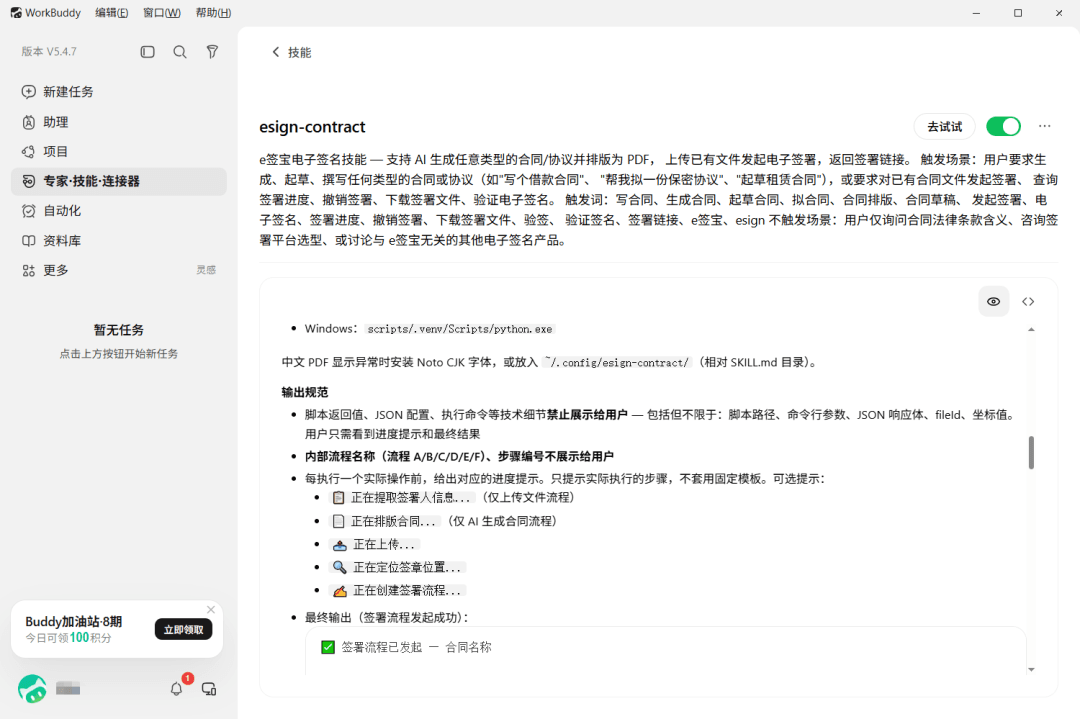The height and width of the screenshot is (719, 1080).
Task: Select 助理 in the sidebar
Action: (118, 122)
